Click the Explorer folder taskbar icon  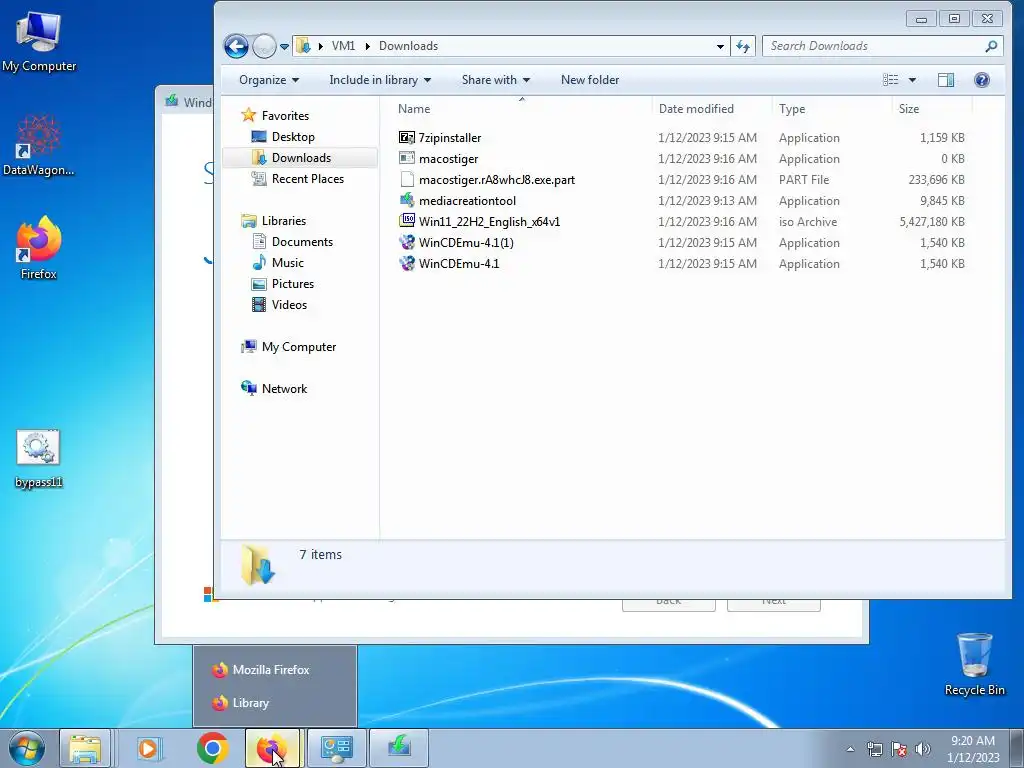click(x=86, y=748)
